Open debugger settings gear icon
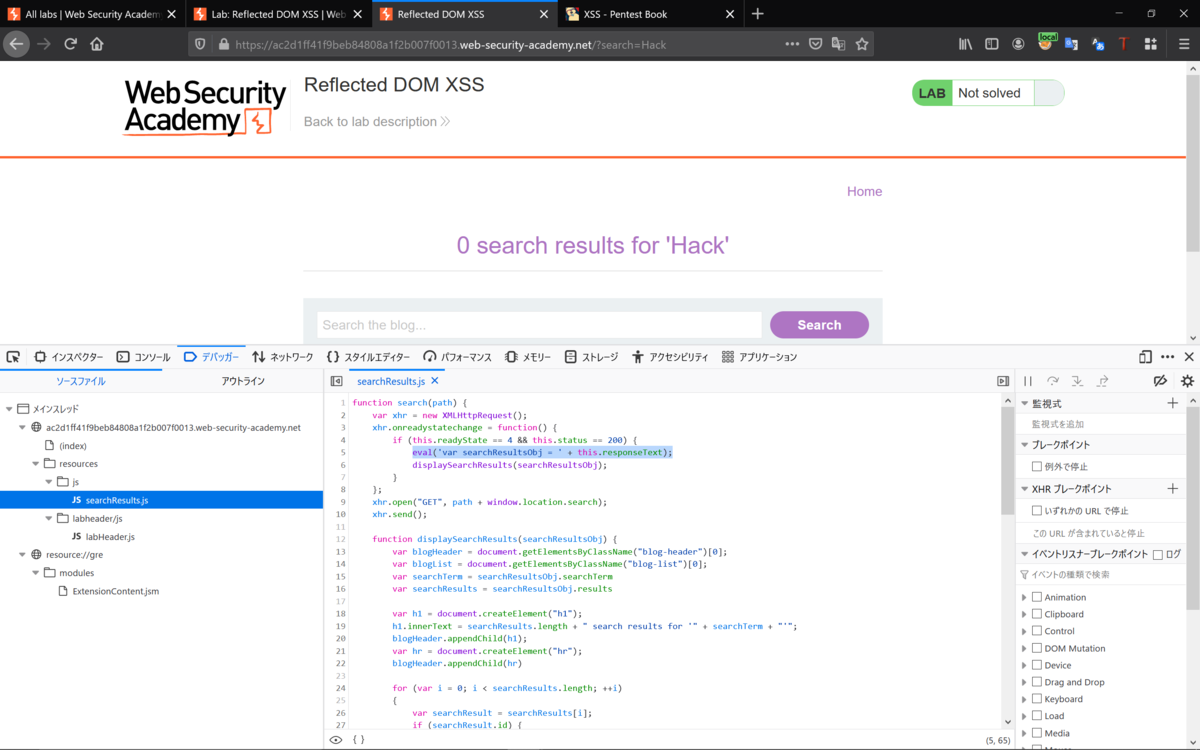The image size is (1200, 750). click(x=1187, y=381)
